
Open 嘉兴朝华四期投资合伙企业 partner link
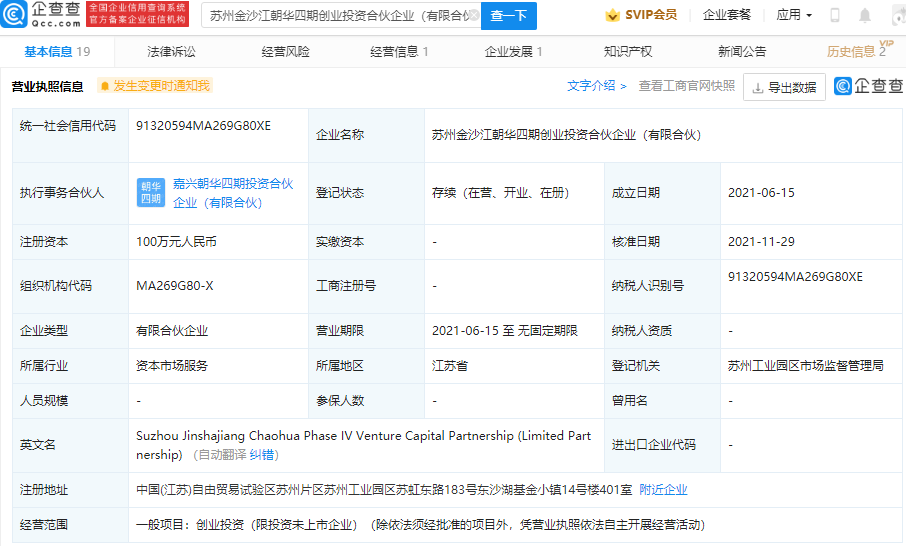coord(233,193)
